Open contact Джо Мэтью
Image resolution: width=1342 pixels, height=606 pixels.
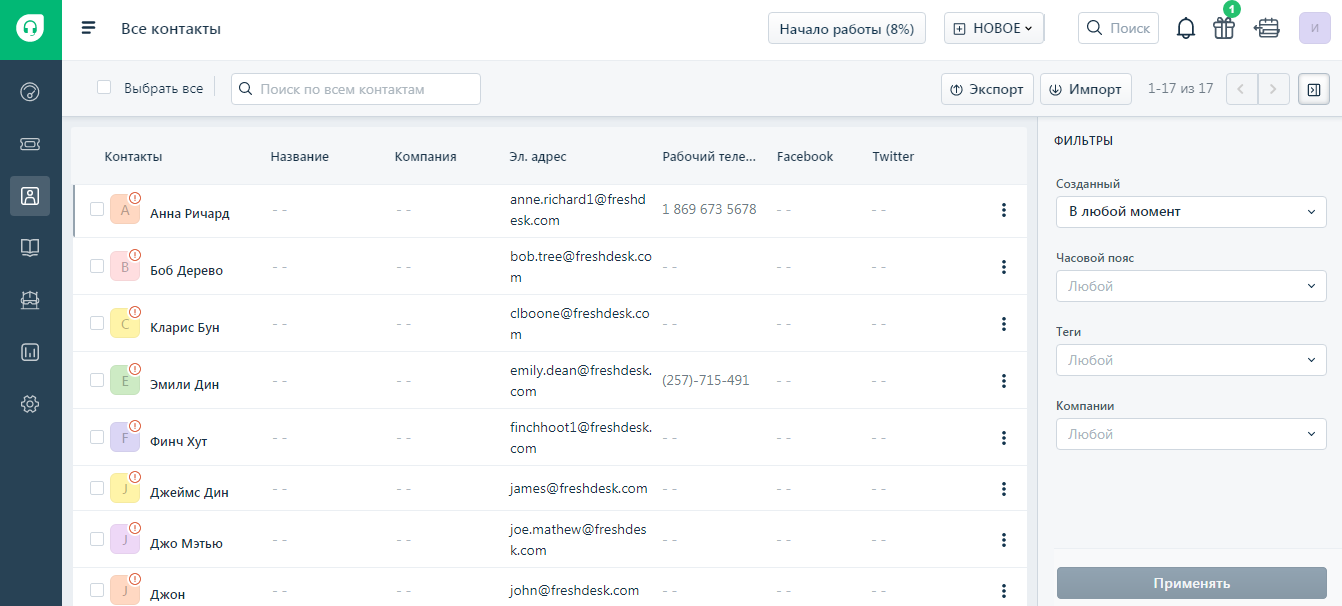point(186,543)
